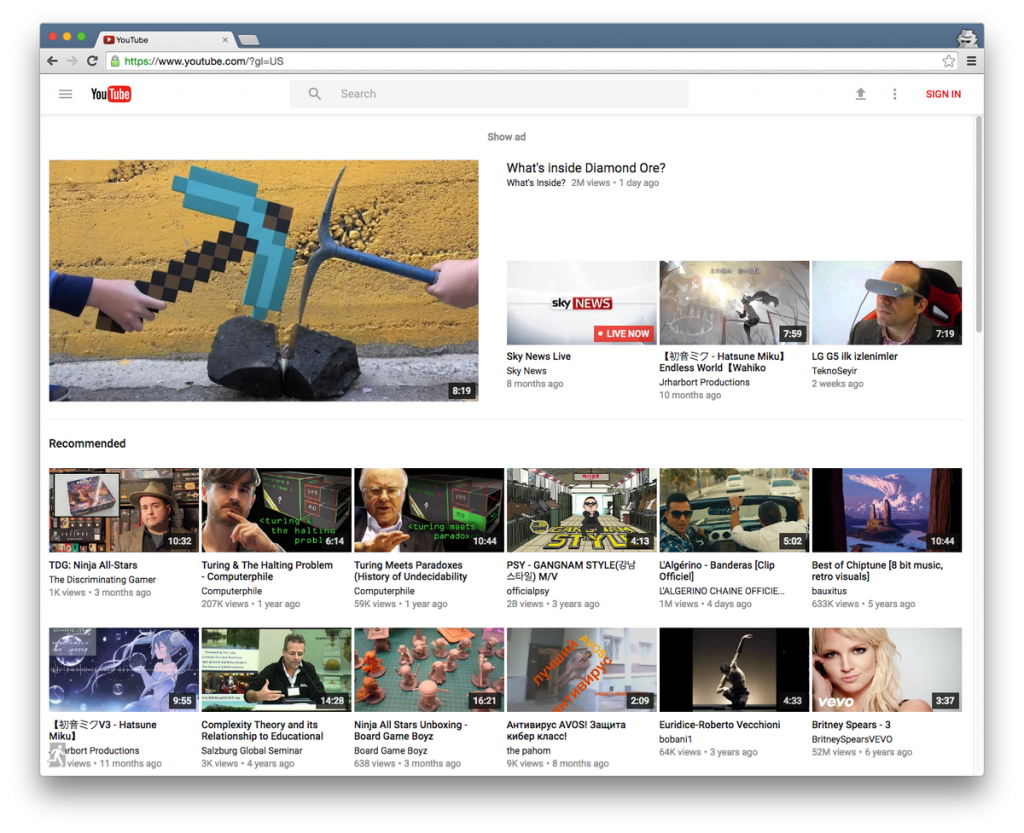
Task: Open What's inside Diamond Ore? title
Action: click(585, 168)
